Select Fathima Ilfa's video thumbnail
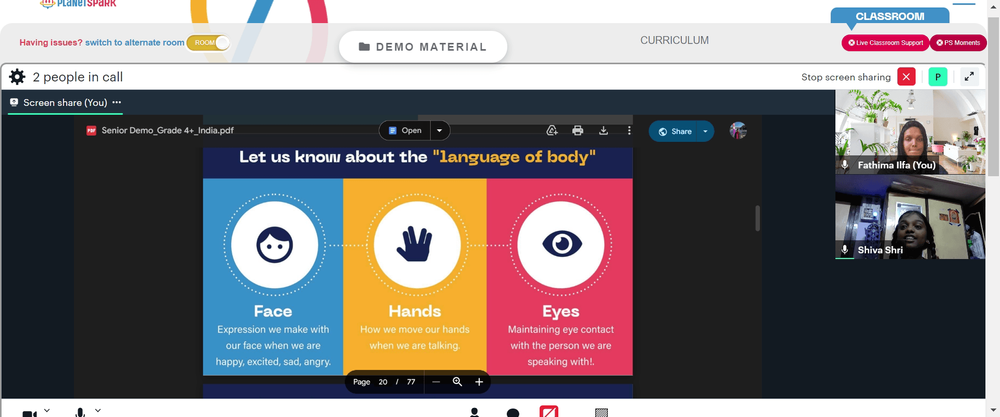Image resolution: width=1000 pixels, height=417 pixels. point(910,131)
